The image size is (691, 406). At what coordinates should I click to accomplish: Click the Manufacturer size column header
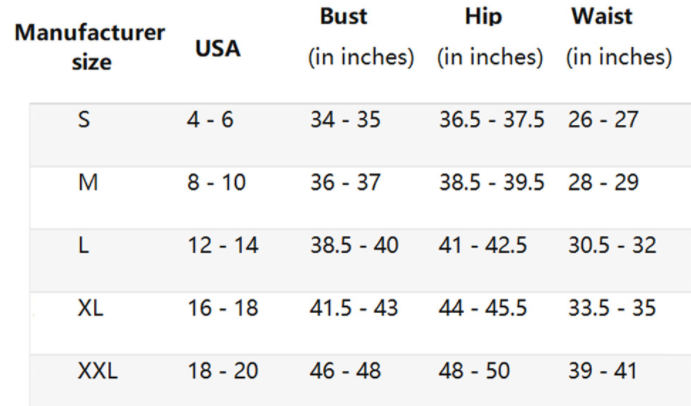point(90,47)
